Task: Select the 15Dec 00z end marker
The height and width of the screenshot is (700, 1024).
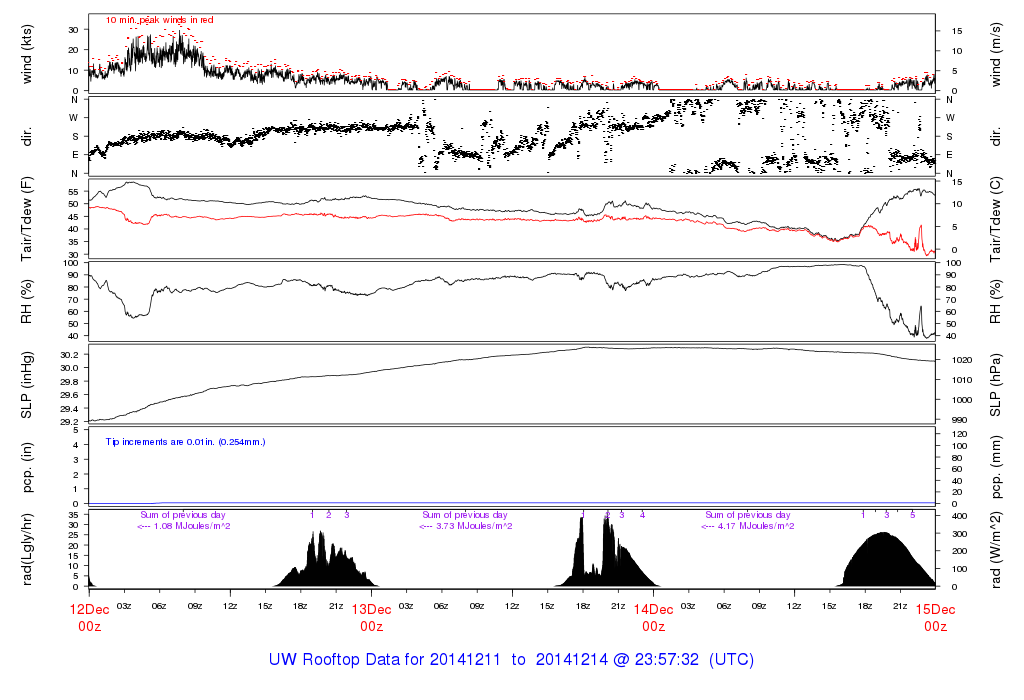Action: pyautogui.click(x=935, y=617)
